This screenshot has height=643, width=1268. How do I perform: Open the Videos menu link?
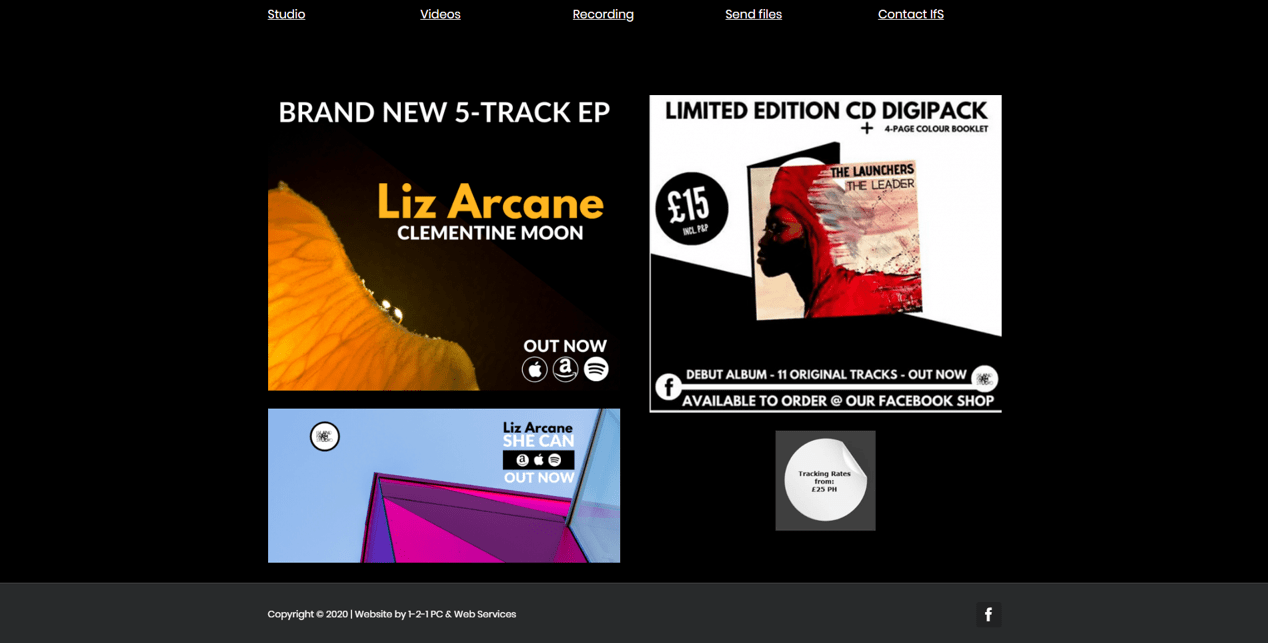[440, 14]
